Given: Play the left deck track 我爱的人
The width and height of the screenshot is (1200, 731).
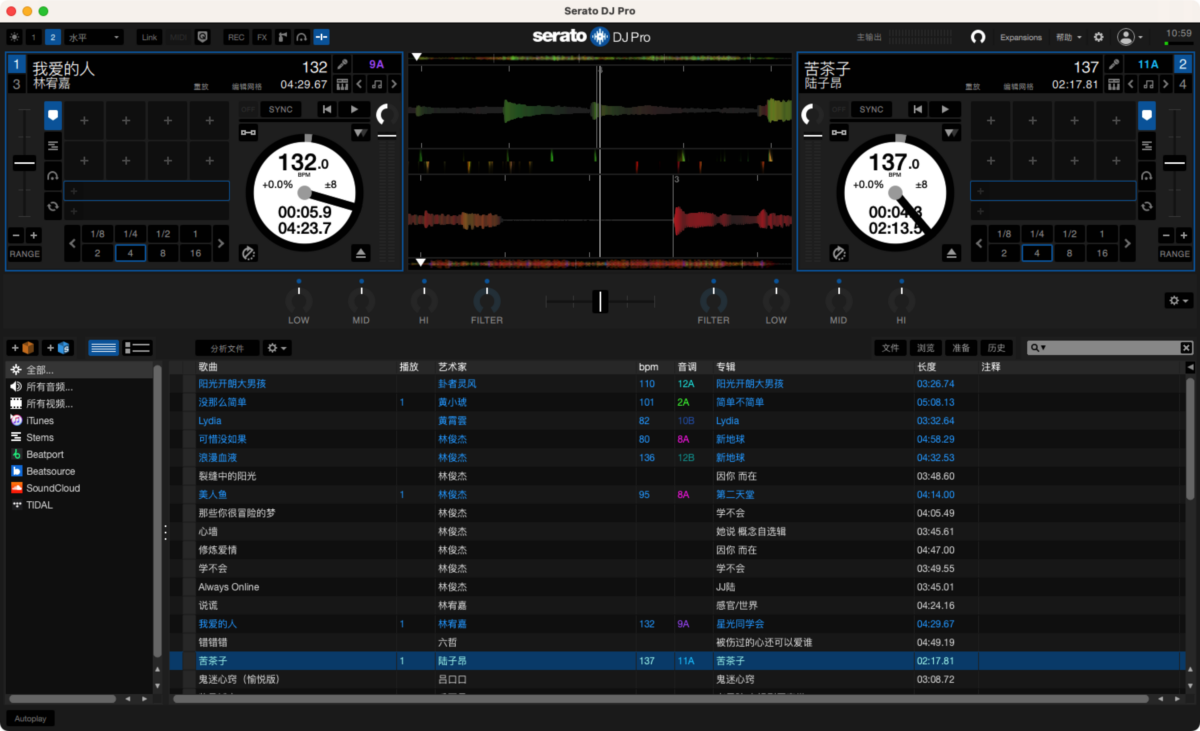Looking at the screenshot, I should tap(354, 109).
